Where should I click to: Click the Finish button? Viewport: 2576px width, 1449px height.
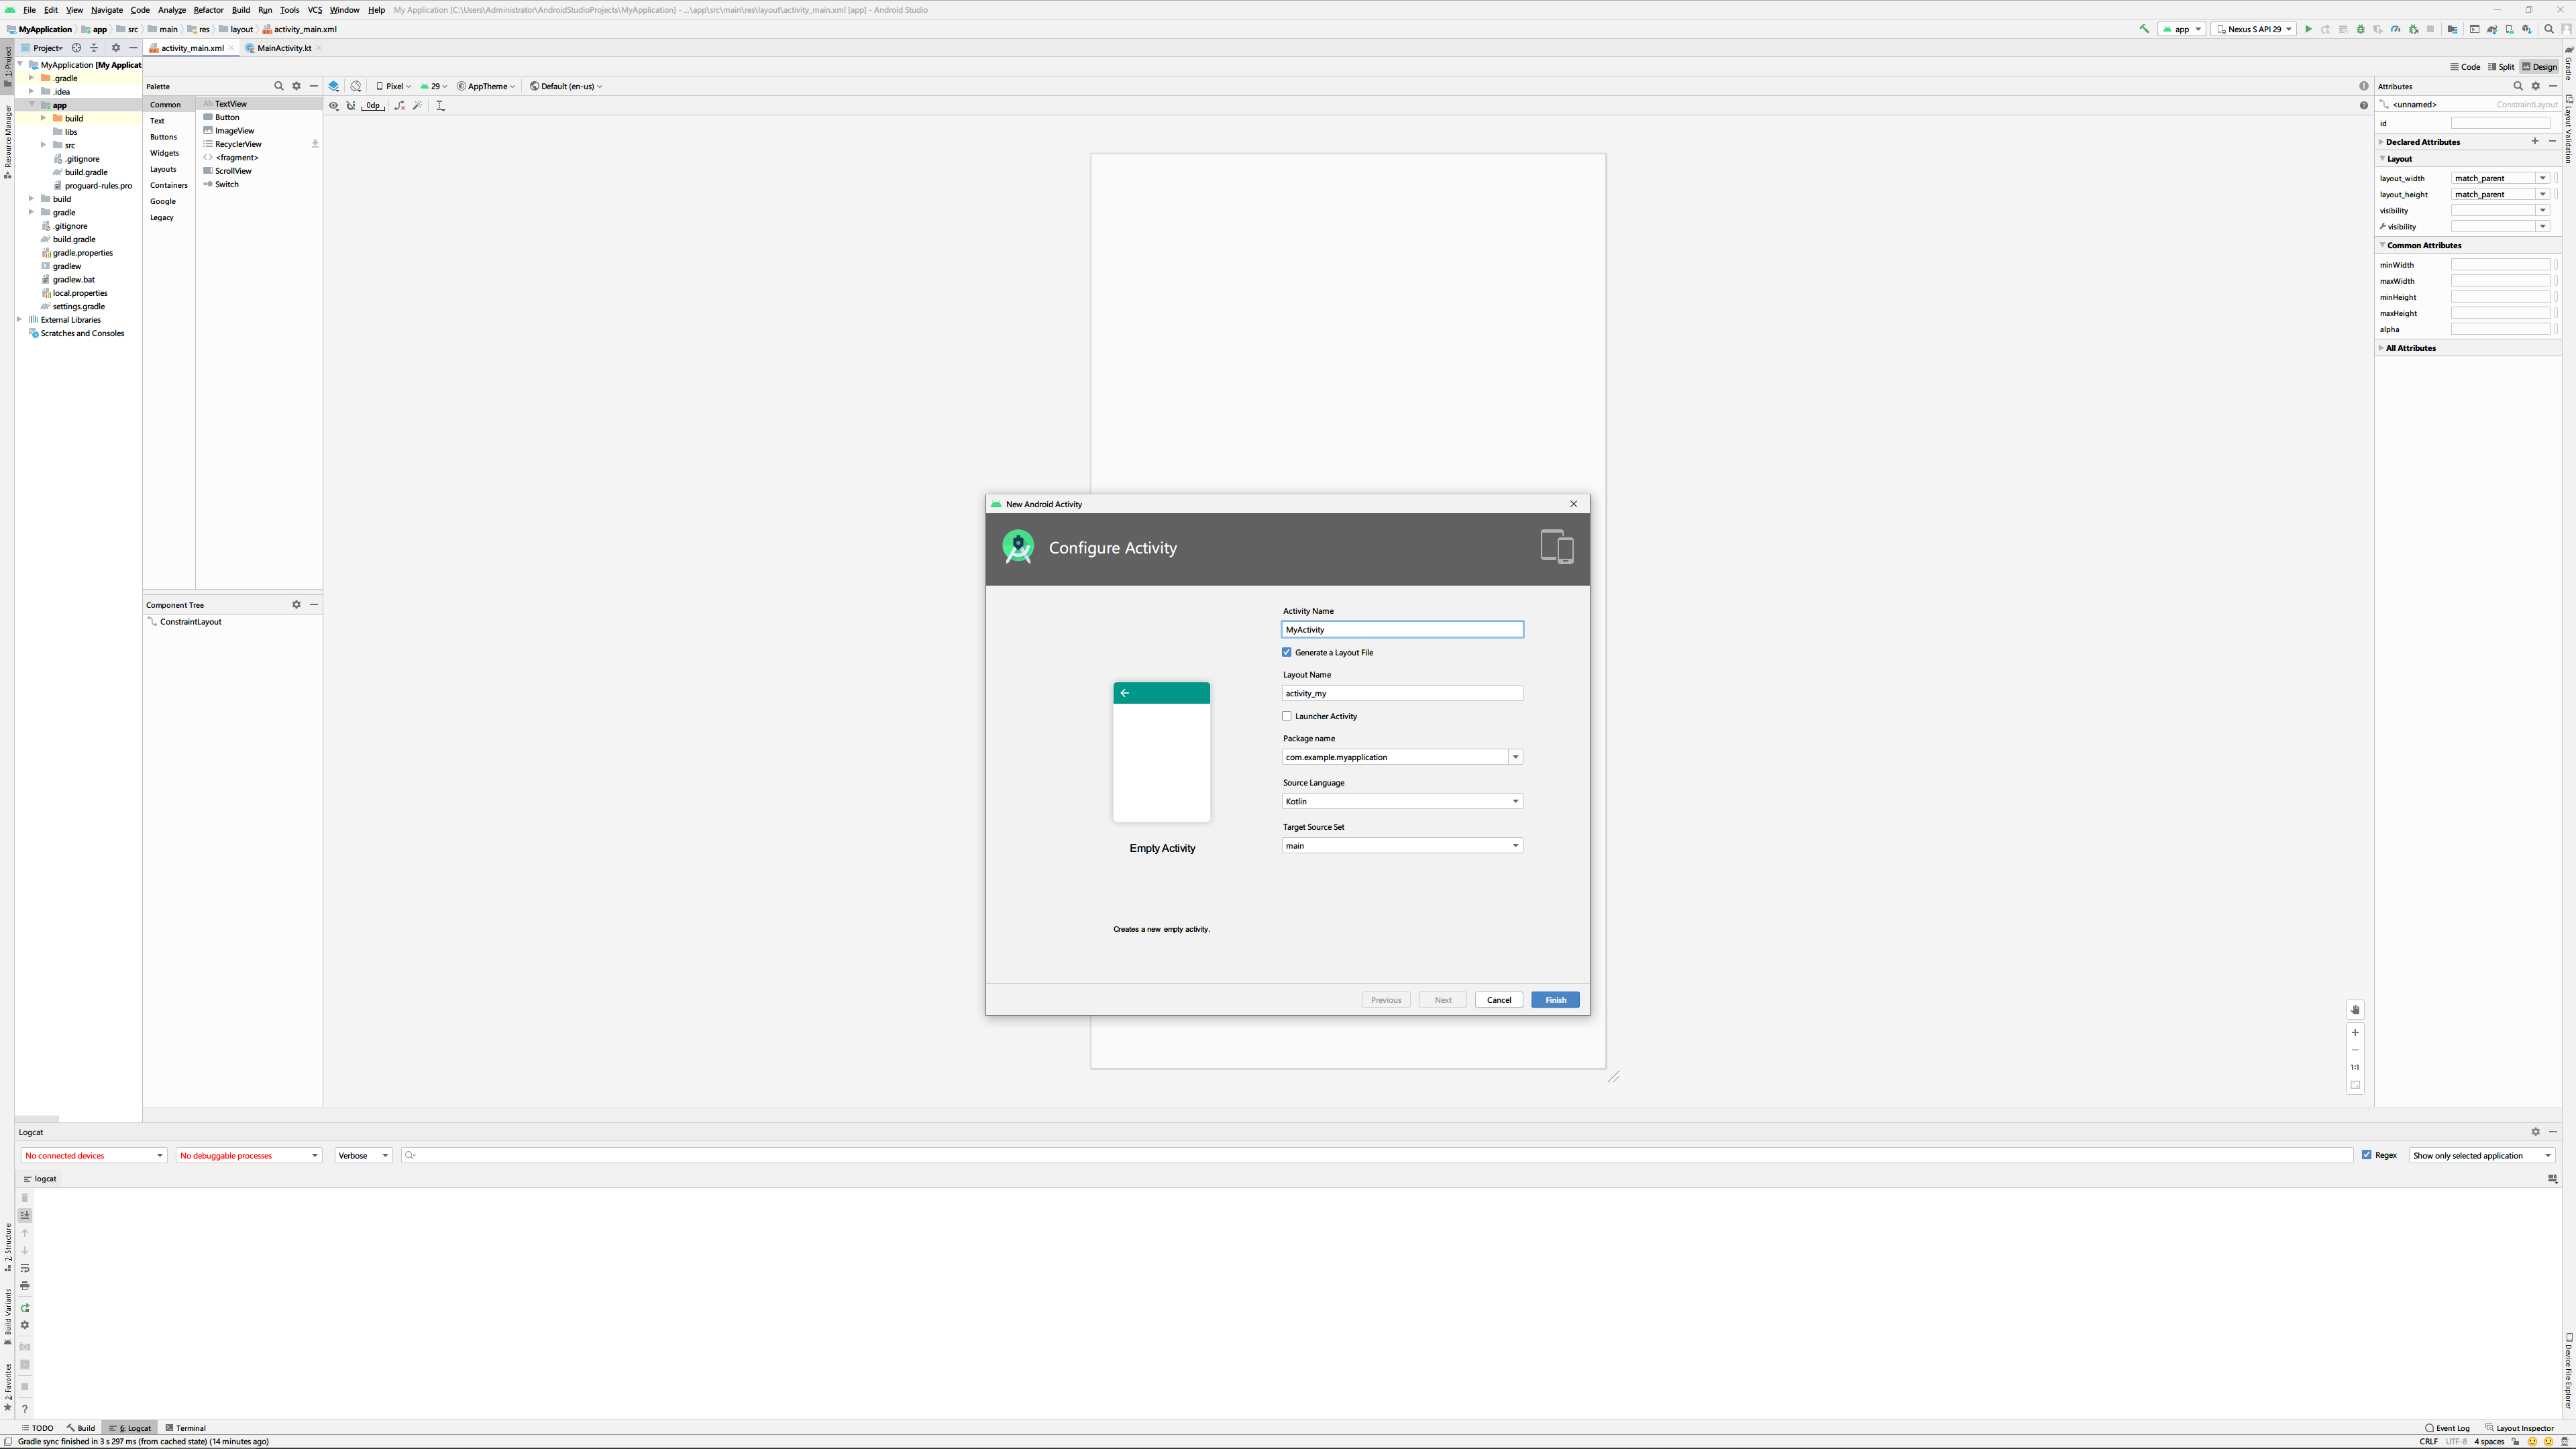(1555, 1000)
